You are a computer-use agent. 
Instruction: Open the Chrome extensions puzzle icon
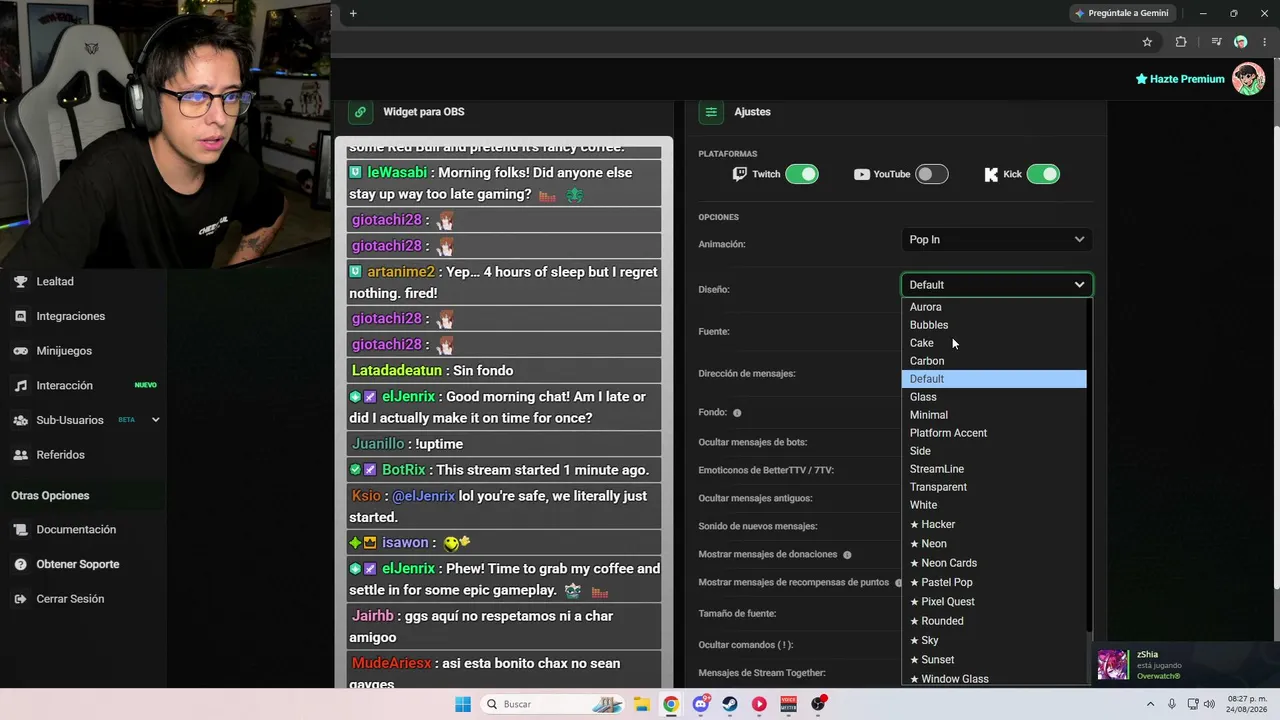1181,42
